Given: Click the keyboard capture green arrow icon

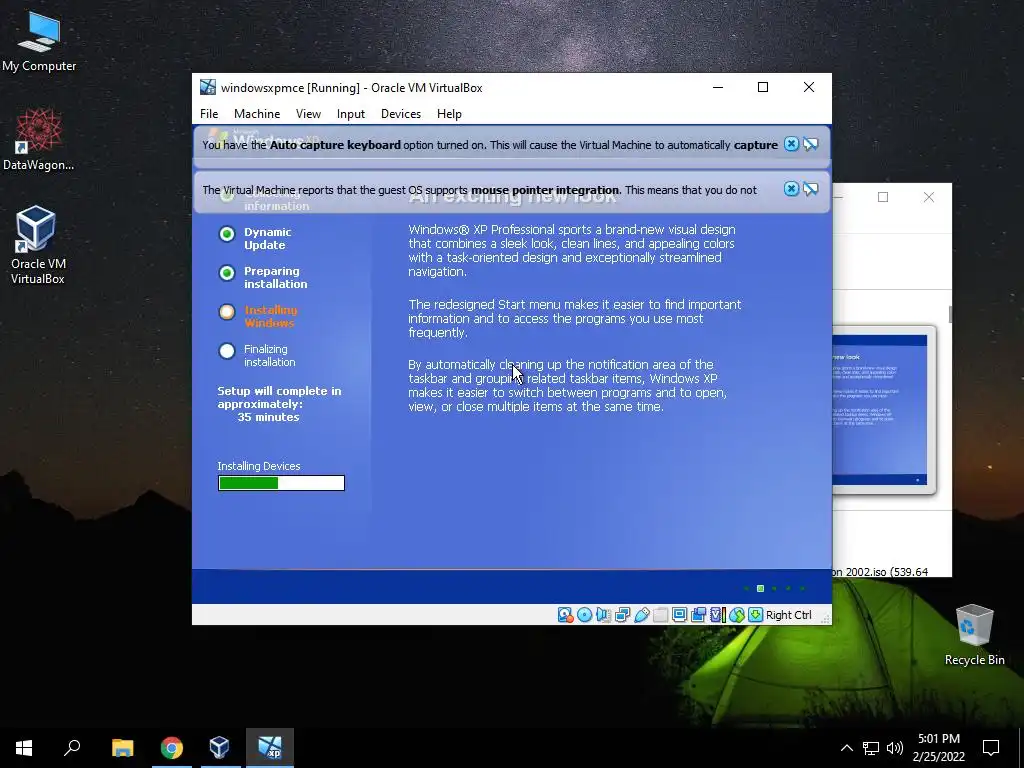Looking at the screenshot, I should tap(756, 615).
